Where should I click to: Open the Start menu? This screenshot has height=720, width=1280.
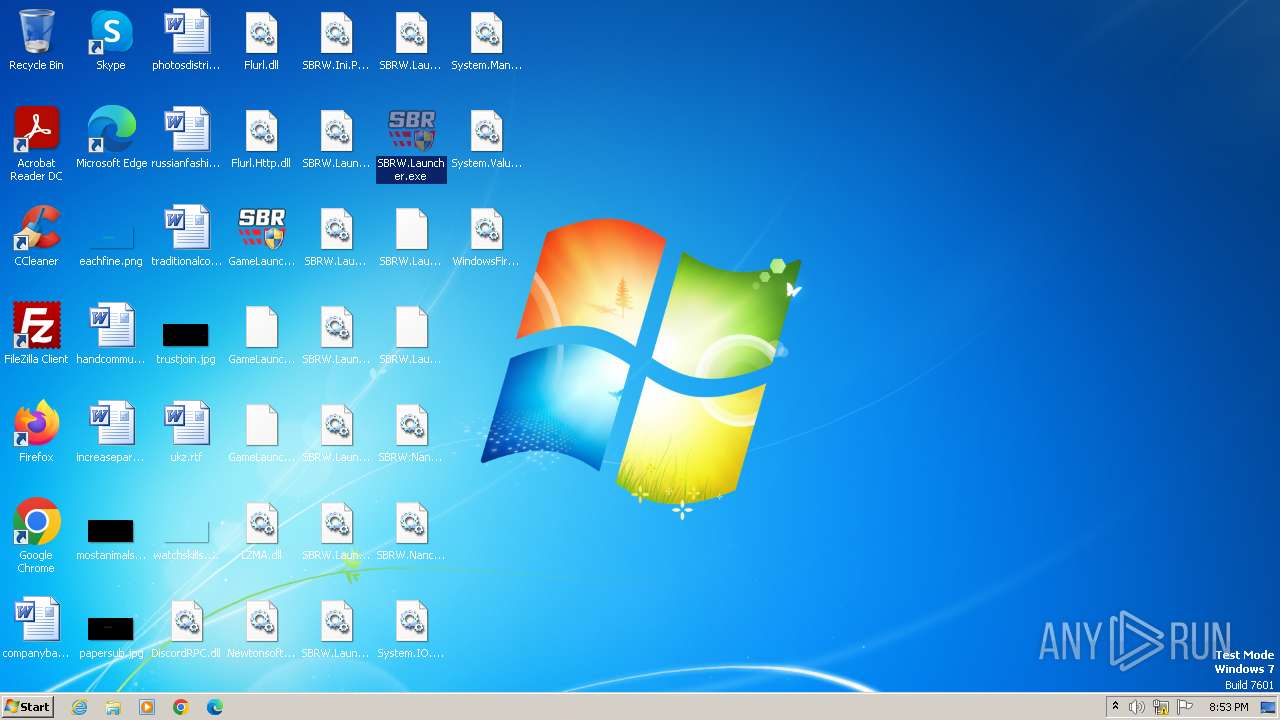click(x=28, y=707)
